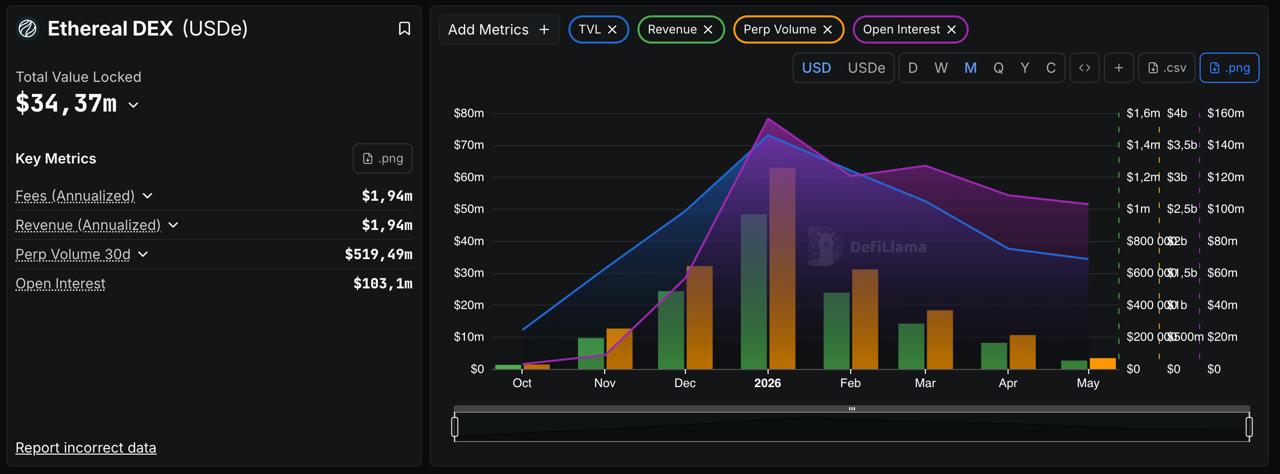The width and height of the screenshot is (1280, 474).
Task: Set chart interval to yearly (Y)
Action: [1025, 68]
